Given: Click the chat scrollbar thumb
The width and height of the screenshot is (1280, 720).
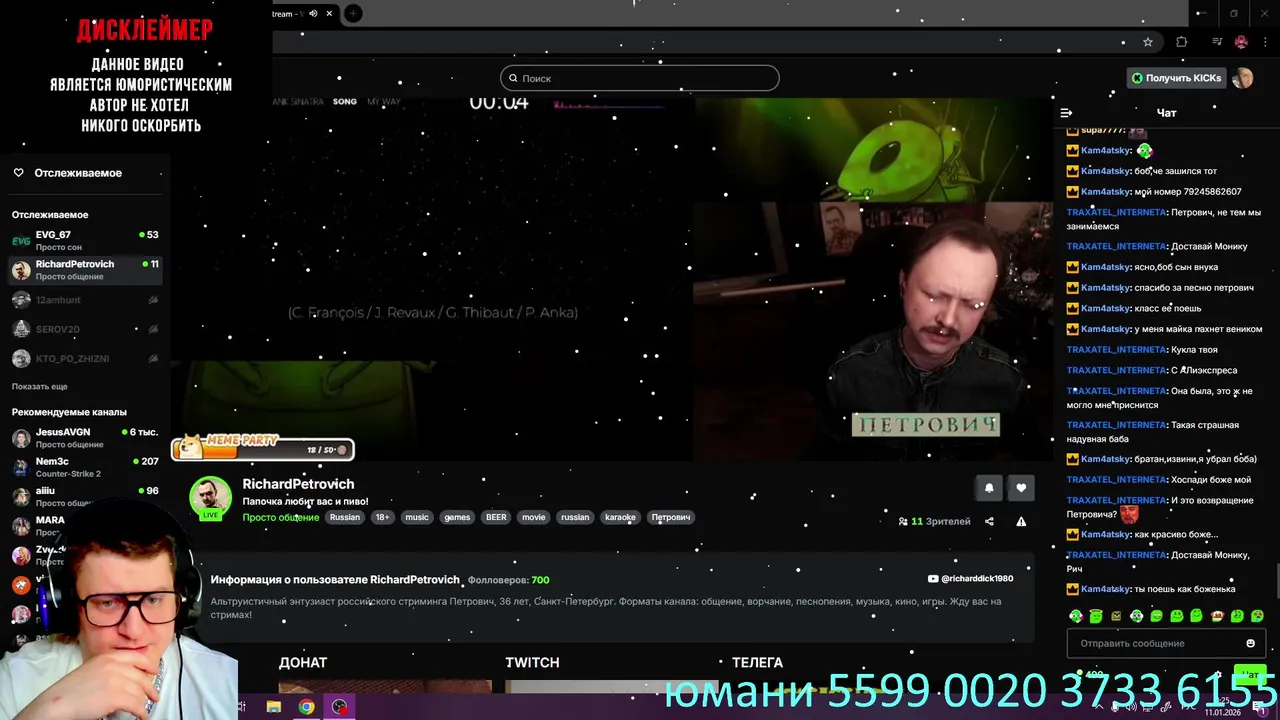Looking at the screenshot, I should [x=1276, y=580].
